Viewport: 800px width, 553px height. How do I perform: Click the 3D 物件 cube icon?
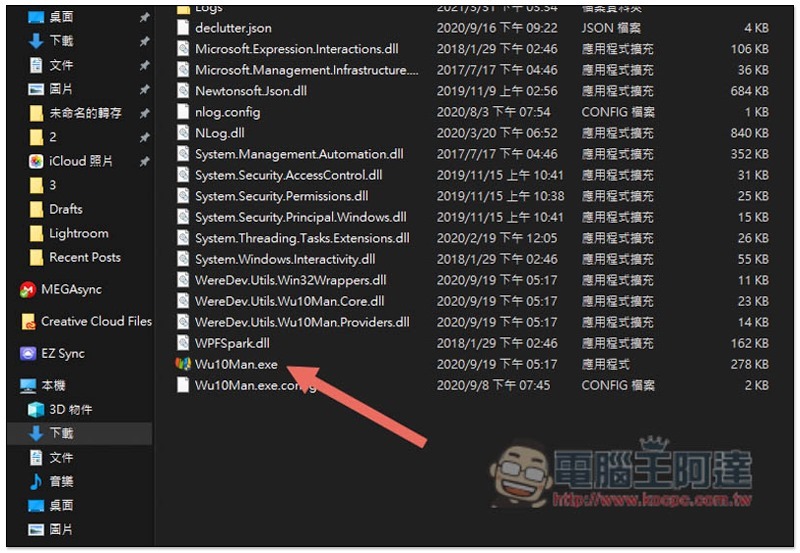tap(36, 409)
